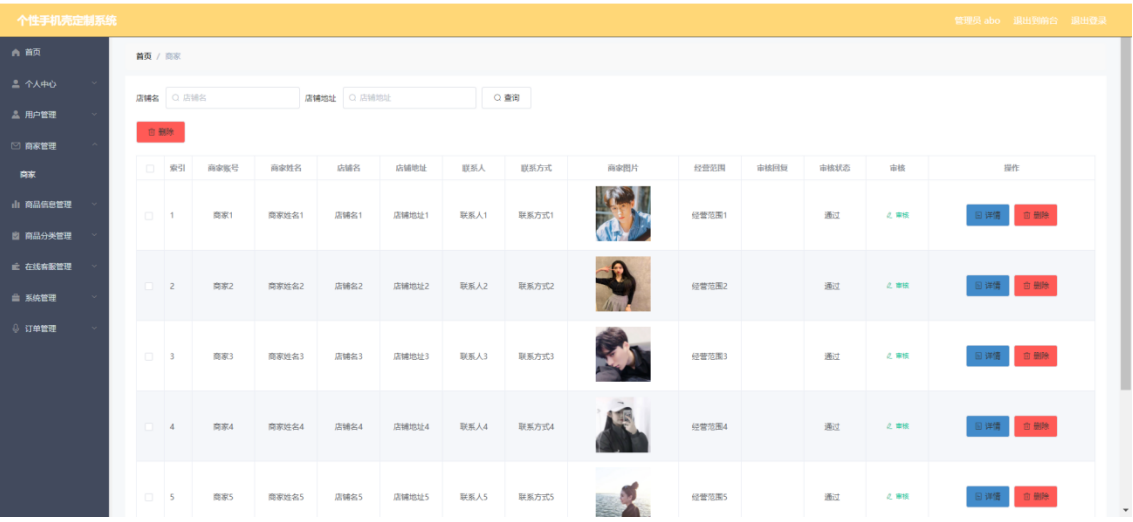Click the red bulk 删除 button above table
The image size is (1133, 522).
pos(160,132)
